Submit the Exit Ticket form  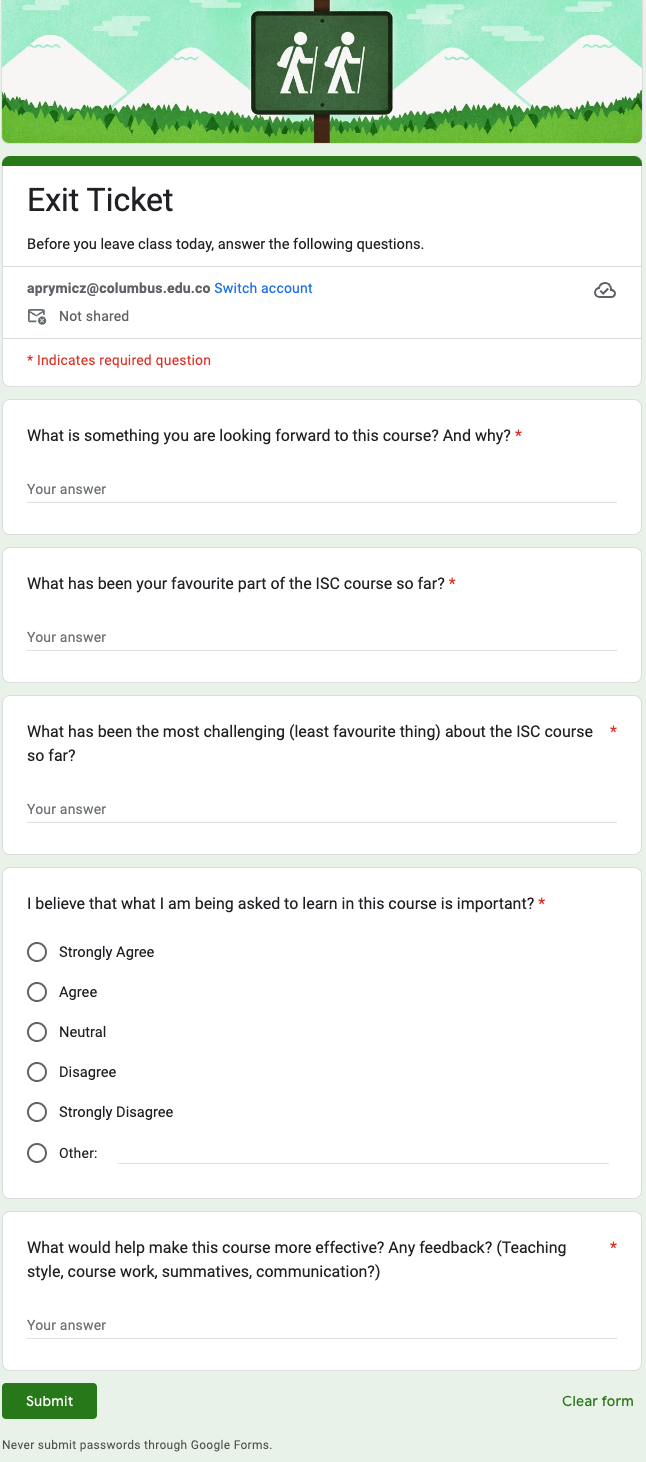click(x=49, y=1401)
